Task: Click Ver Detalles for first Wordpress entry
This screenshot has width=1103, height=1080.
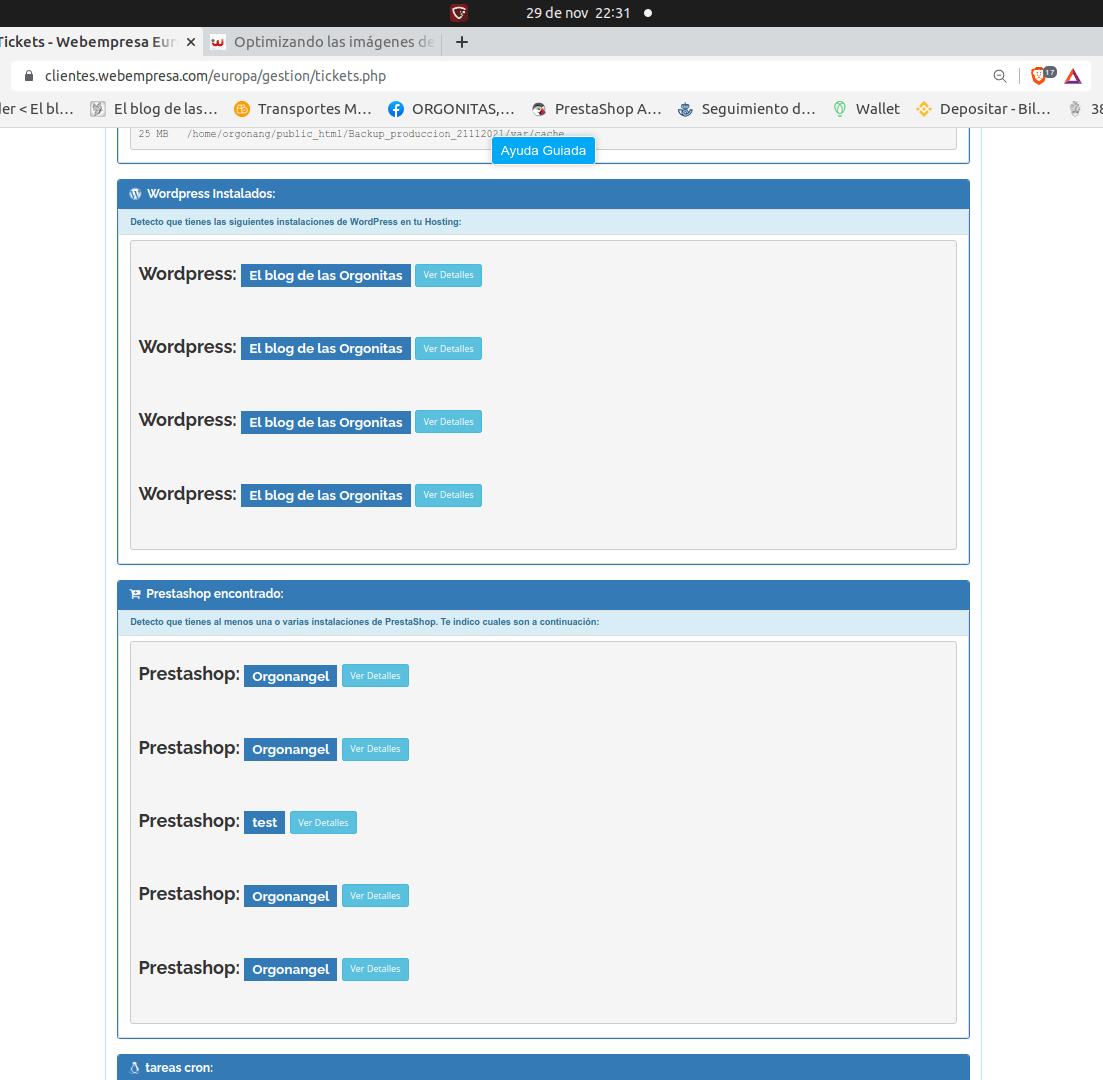Action: [x=448, y=275]
